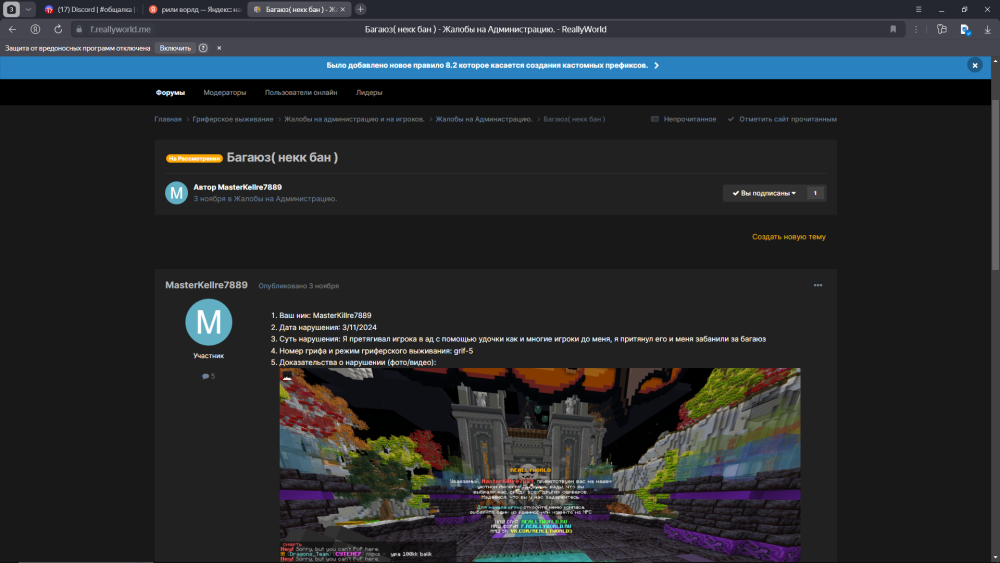Click the author avatar in topic header
Screen dimensions: 1000x563
tap(177, 193)
